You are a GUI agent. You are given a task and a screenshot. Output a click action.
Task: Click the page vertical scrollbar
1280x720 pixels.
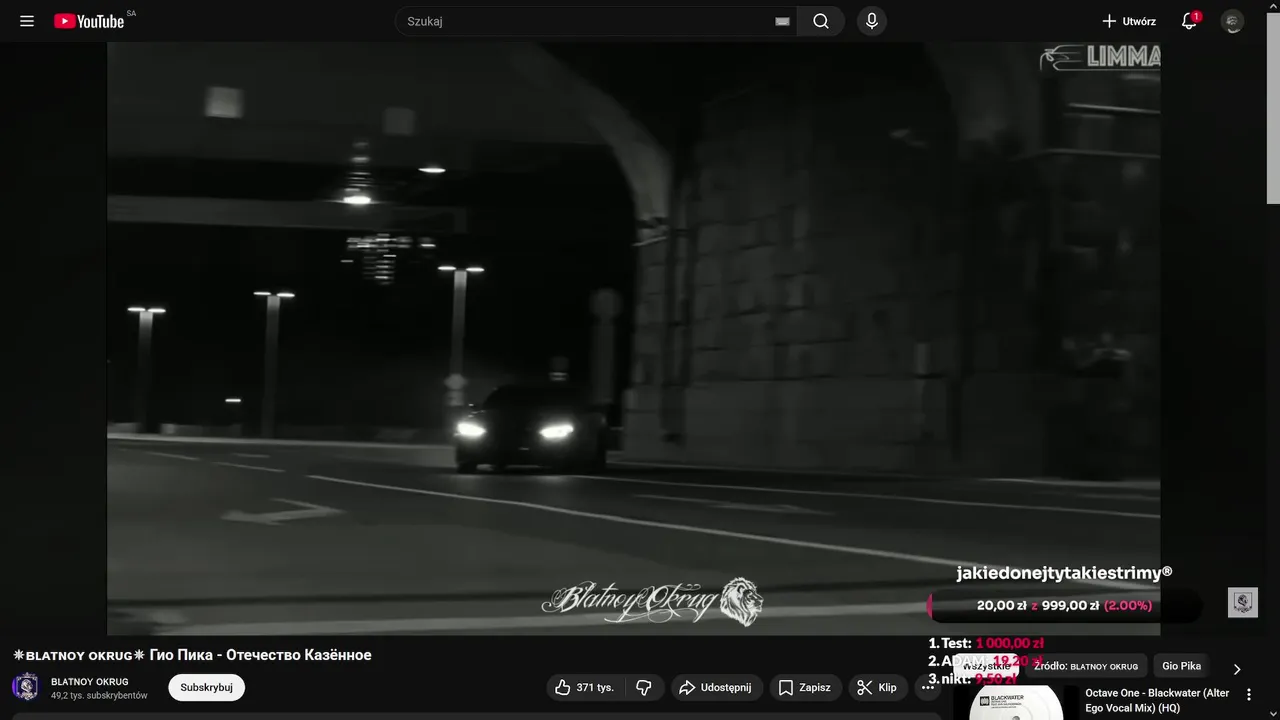click(x=1272, y=106)
